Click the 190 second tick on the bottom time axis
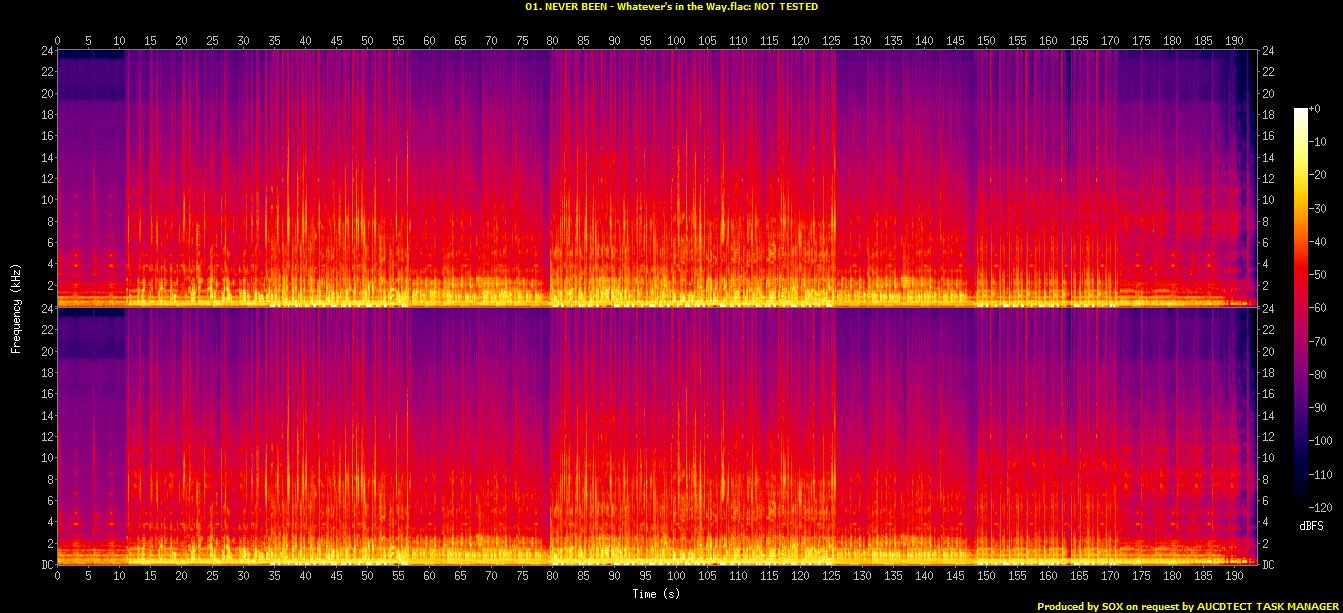Screen dimensions: 1343x613 point(1234,577)
